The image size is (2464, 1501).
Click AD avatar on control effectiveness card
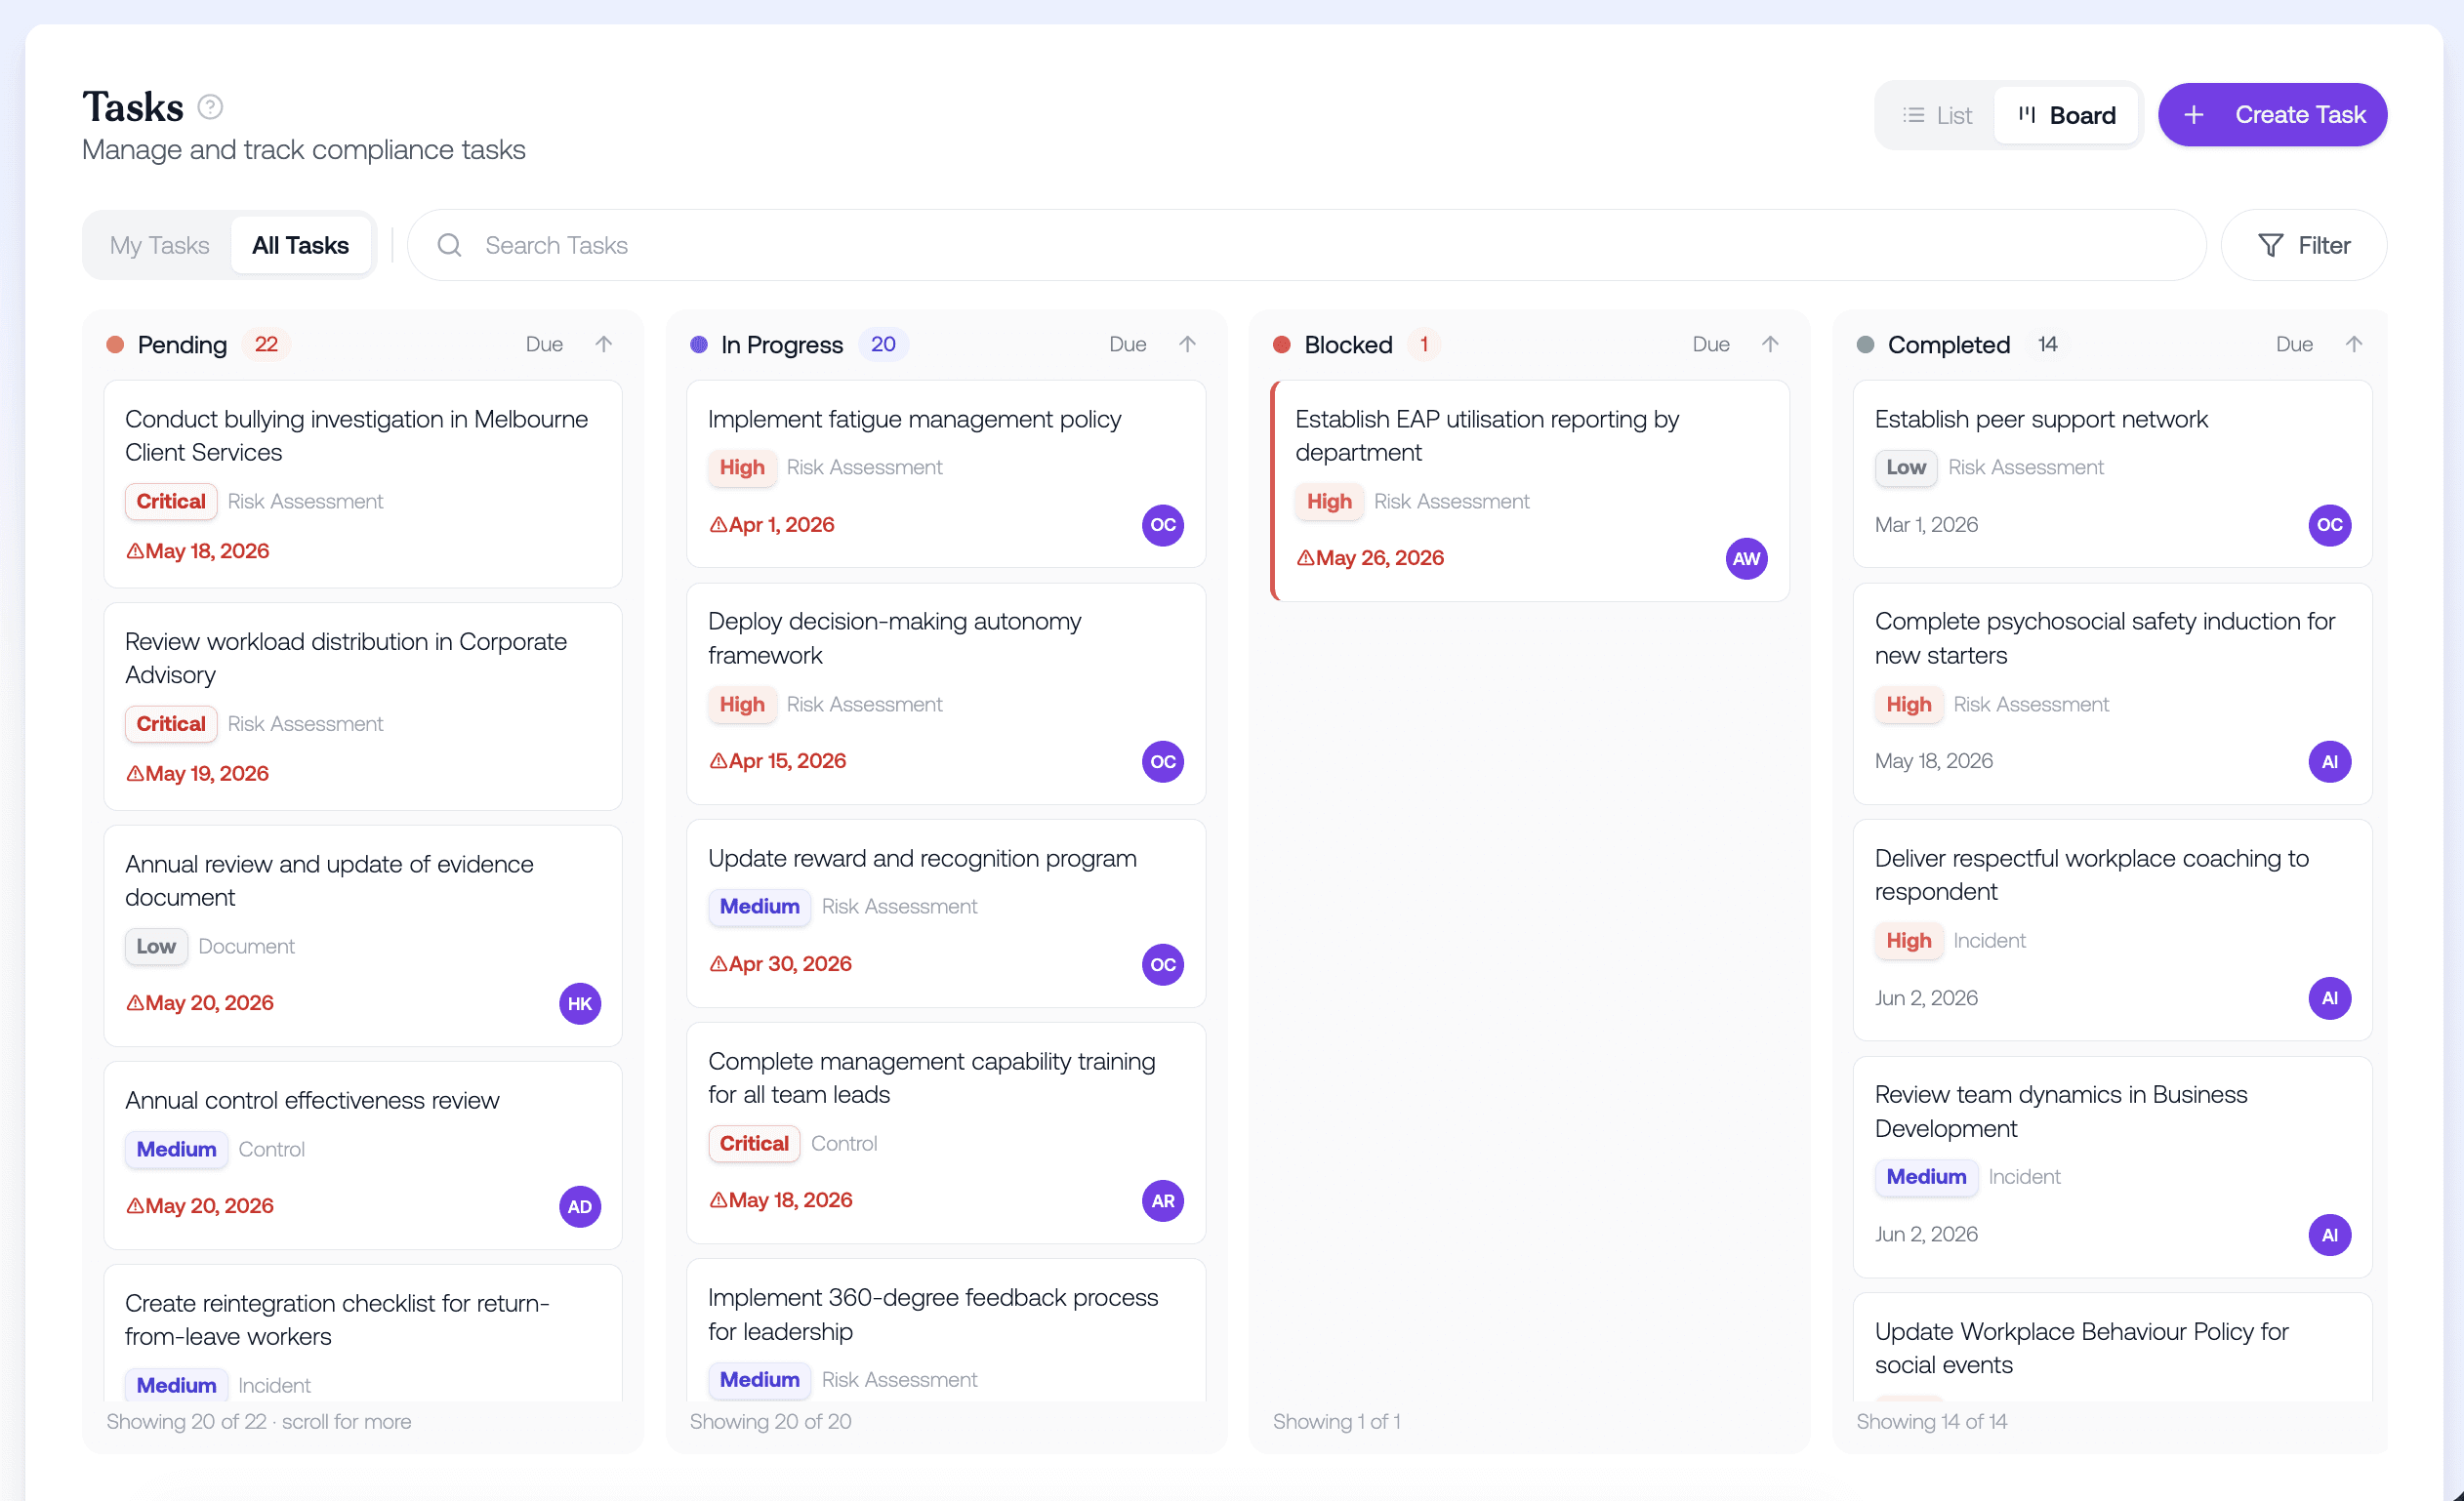[x=580, y=1207]
